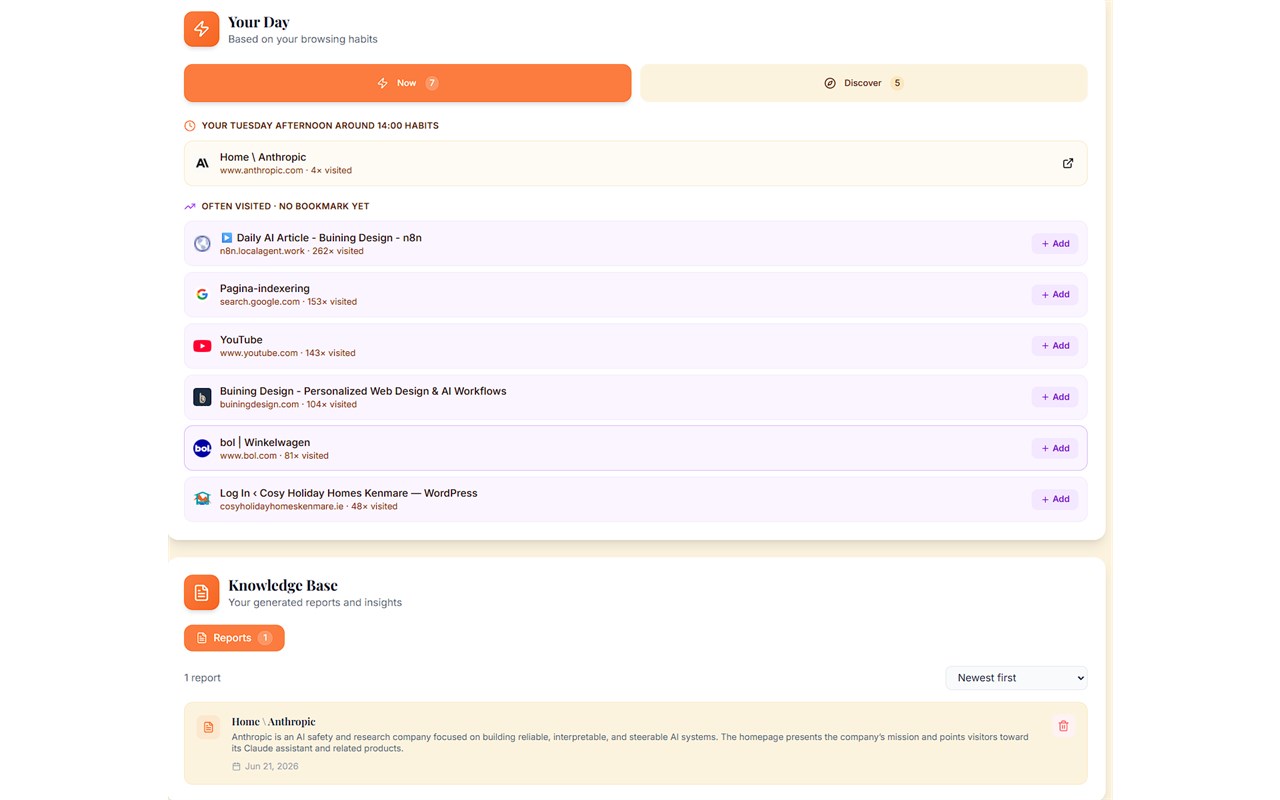This screenshot has width=1280, height=800.
Task: Add Buining Design as a bookmark
Action: (x=1055, y=397)
